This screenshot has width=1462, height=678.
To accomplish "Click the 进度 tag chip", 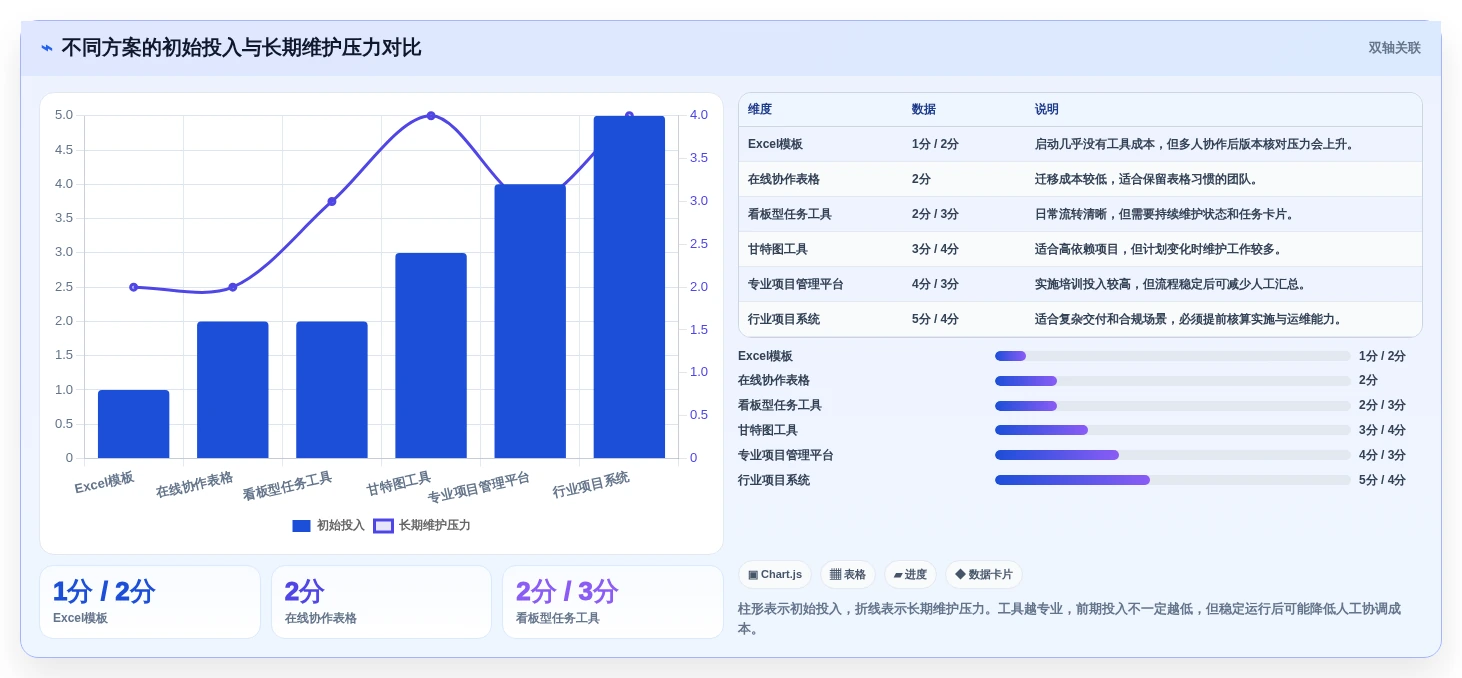I will click(x=910, y=575).
